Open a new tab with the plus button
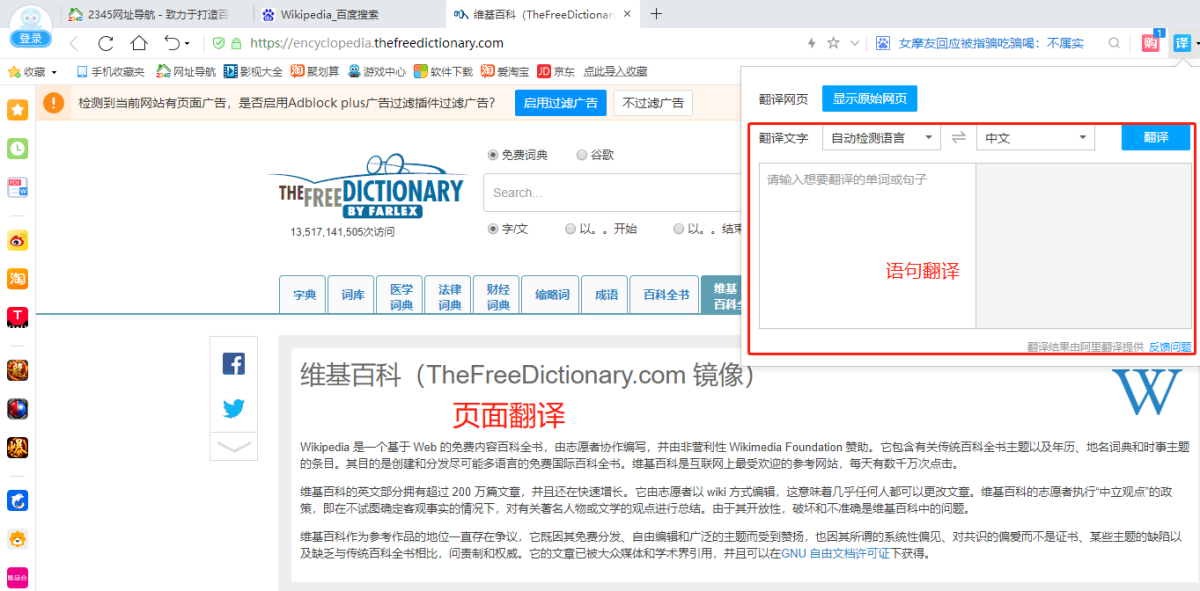Screen dimensions: 1200x591 pos(657,13)
